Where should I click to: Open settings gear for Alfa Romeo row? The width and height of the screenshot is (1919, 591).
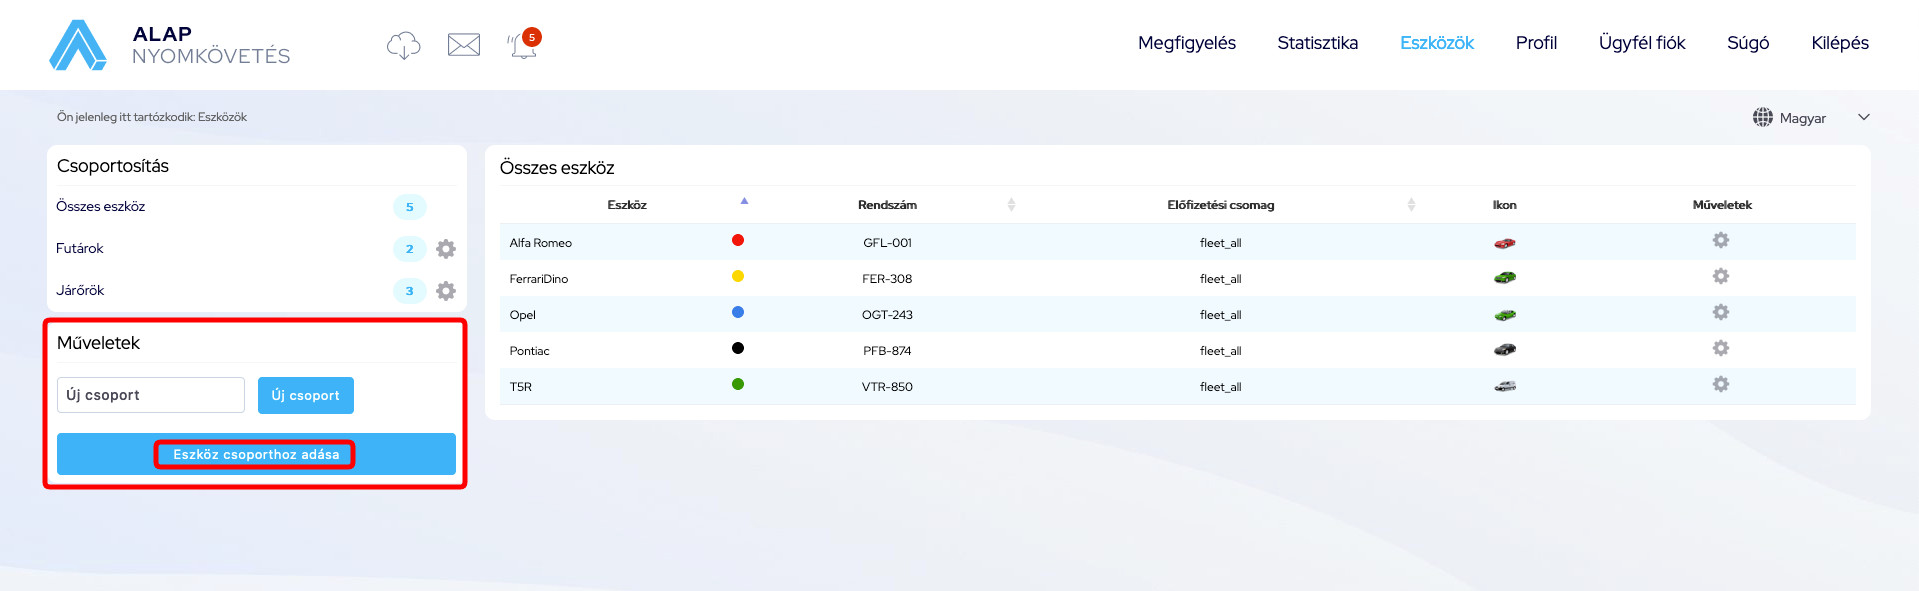(x=1721, y=240)
